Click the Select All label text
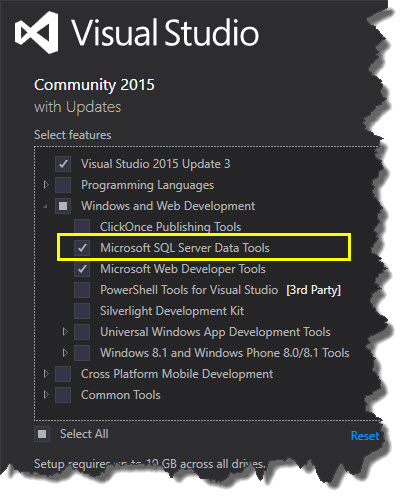This screenshot has width=410, height=504. 84,434
